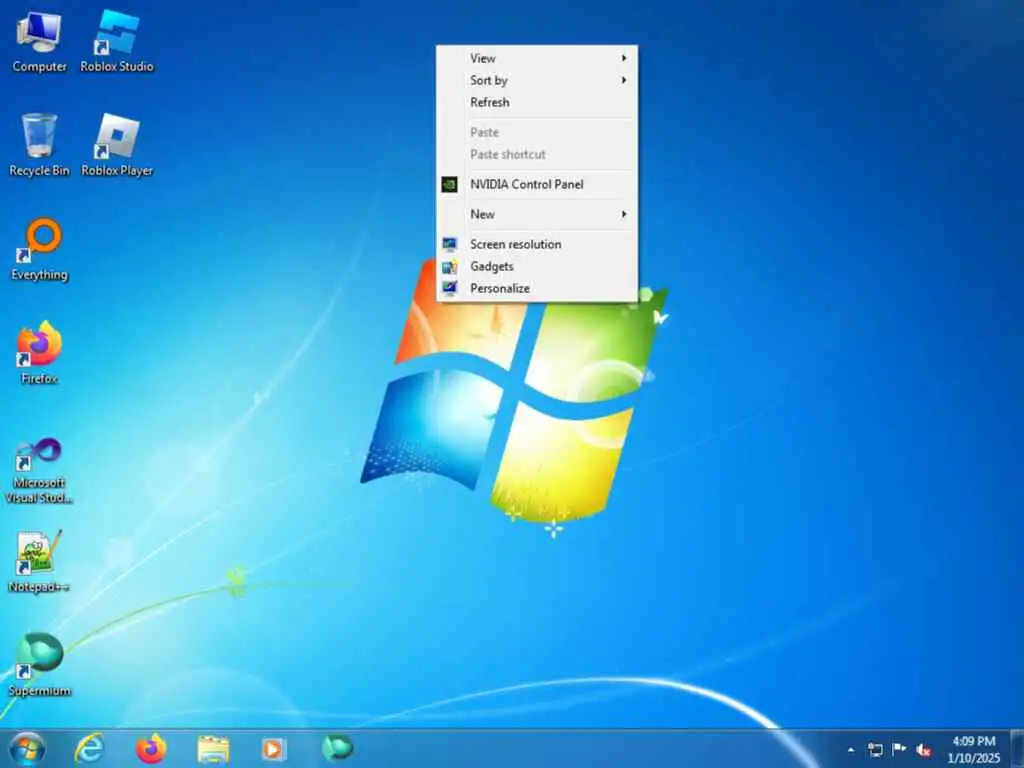The image size is (1024, 768).
Task: Open the clock showing 4:09 PM
Action: 974,749
